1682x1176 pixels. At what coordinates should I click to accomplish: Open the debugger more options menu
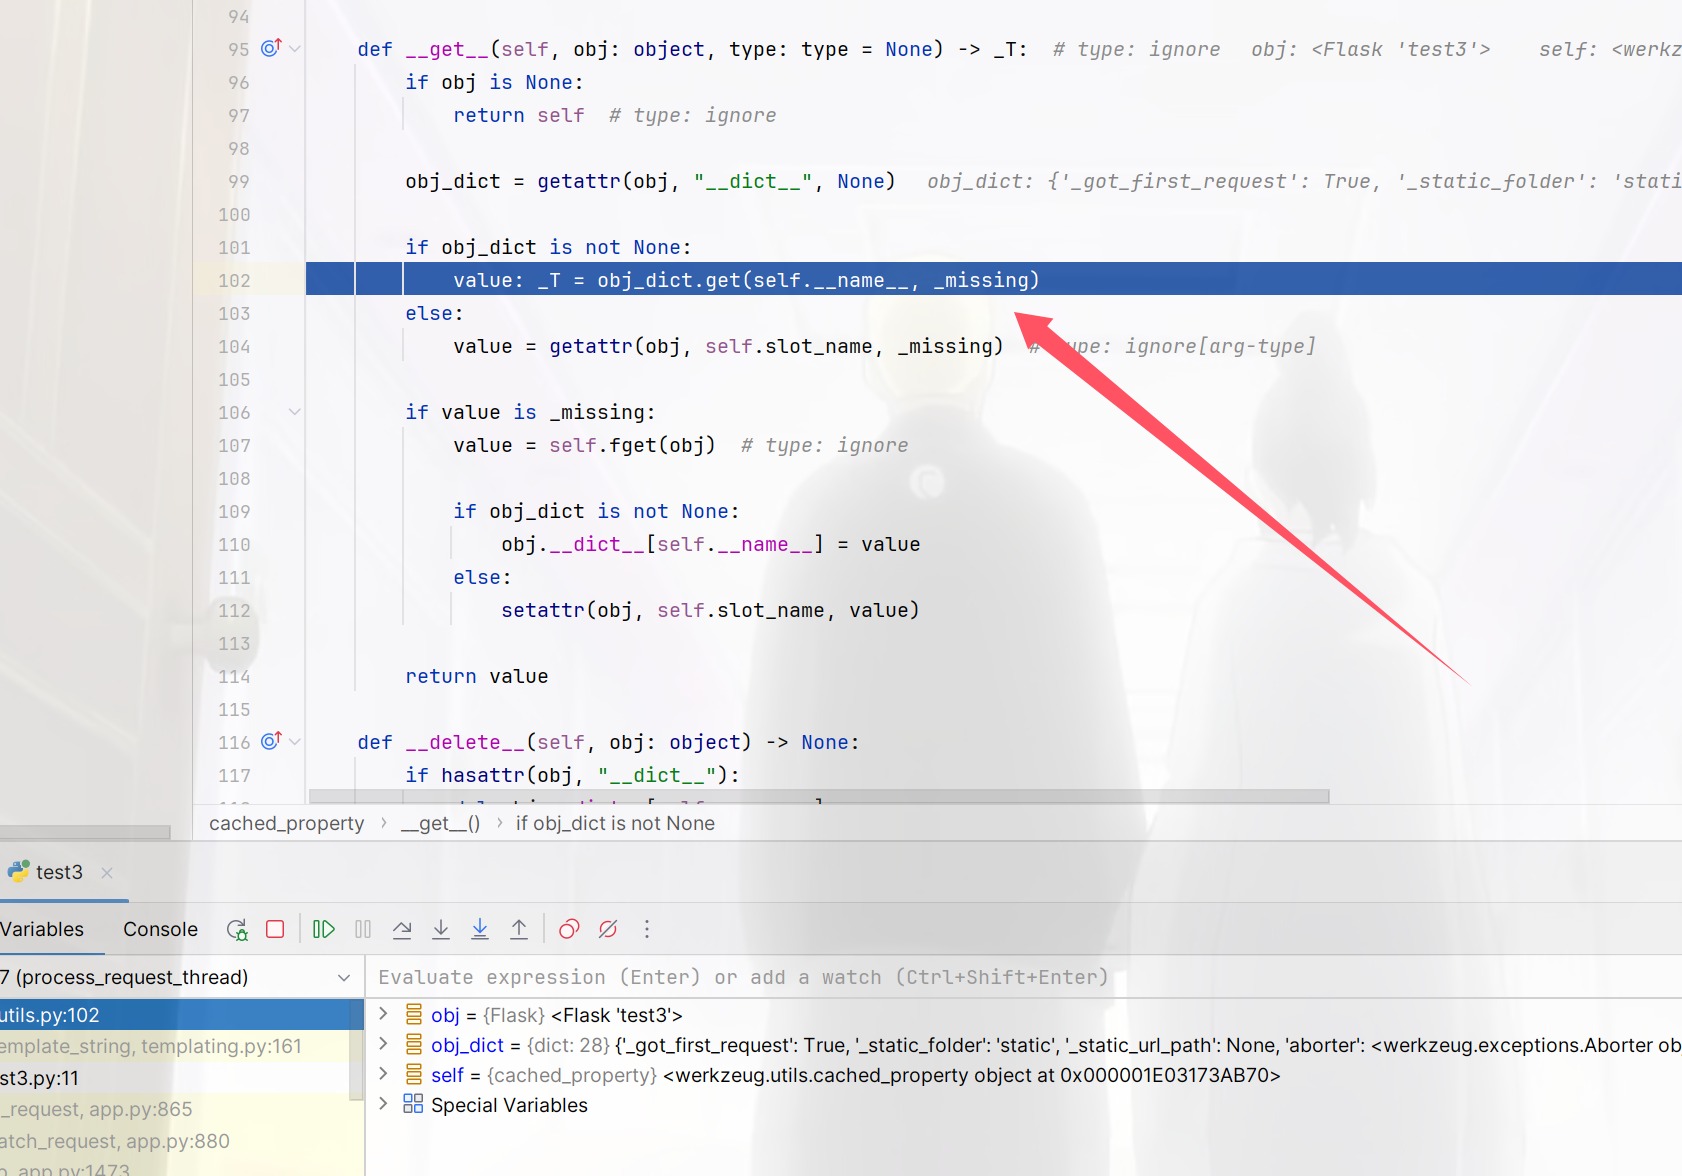tap(647, 930)
